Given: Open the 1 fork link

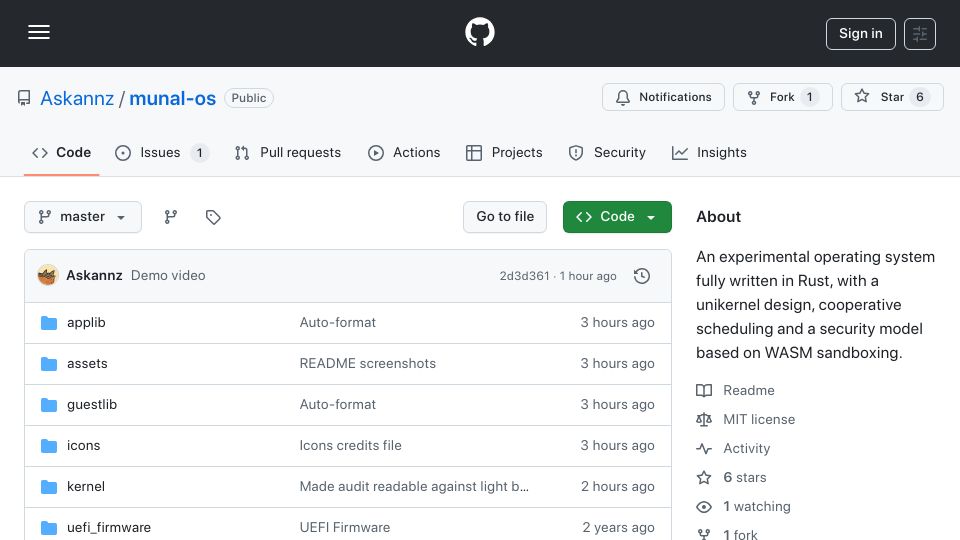Looking at the screenshot, I should (740, 534).
